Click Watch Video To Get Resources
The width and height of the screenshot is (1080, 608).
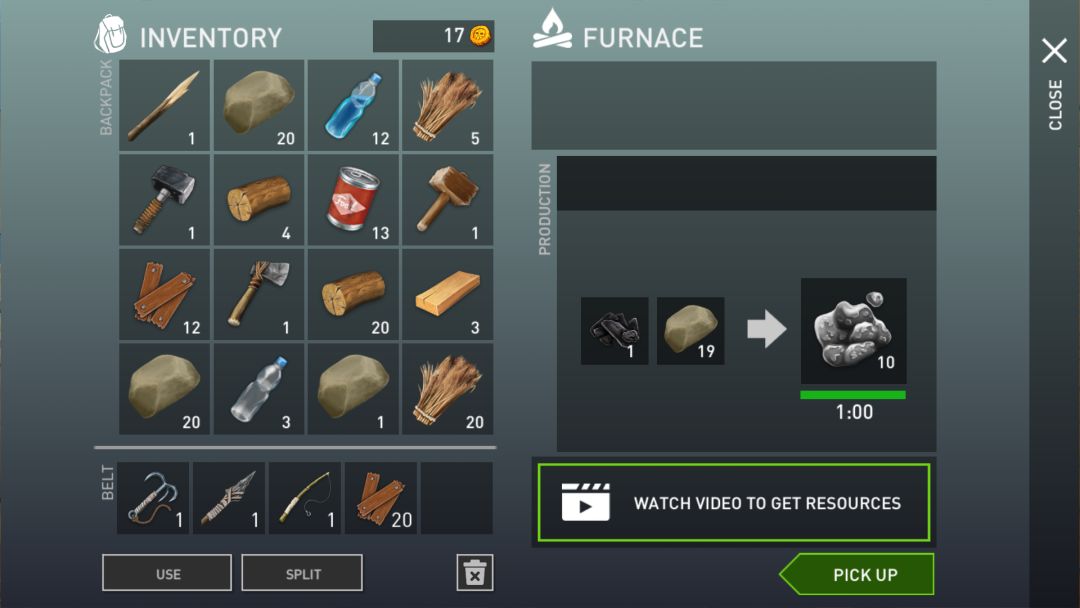pos(734,503)
